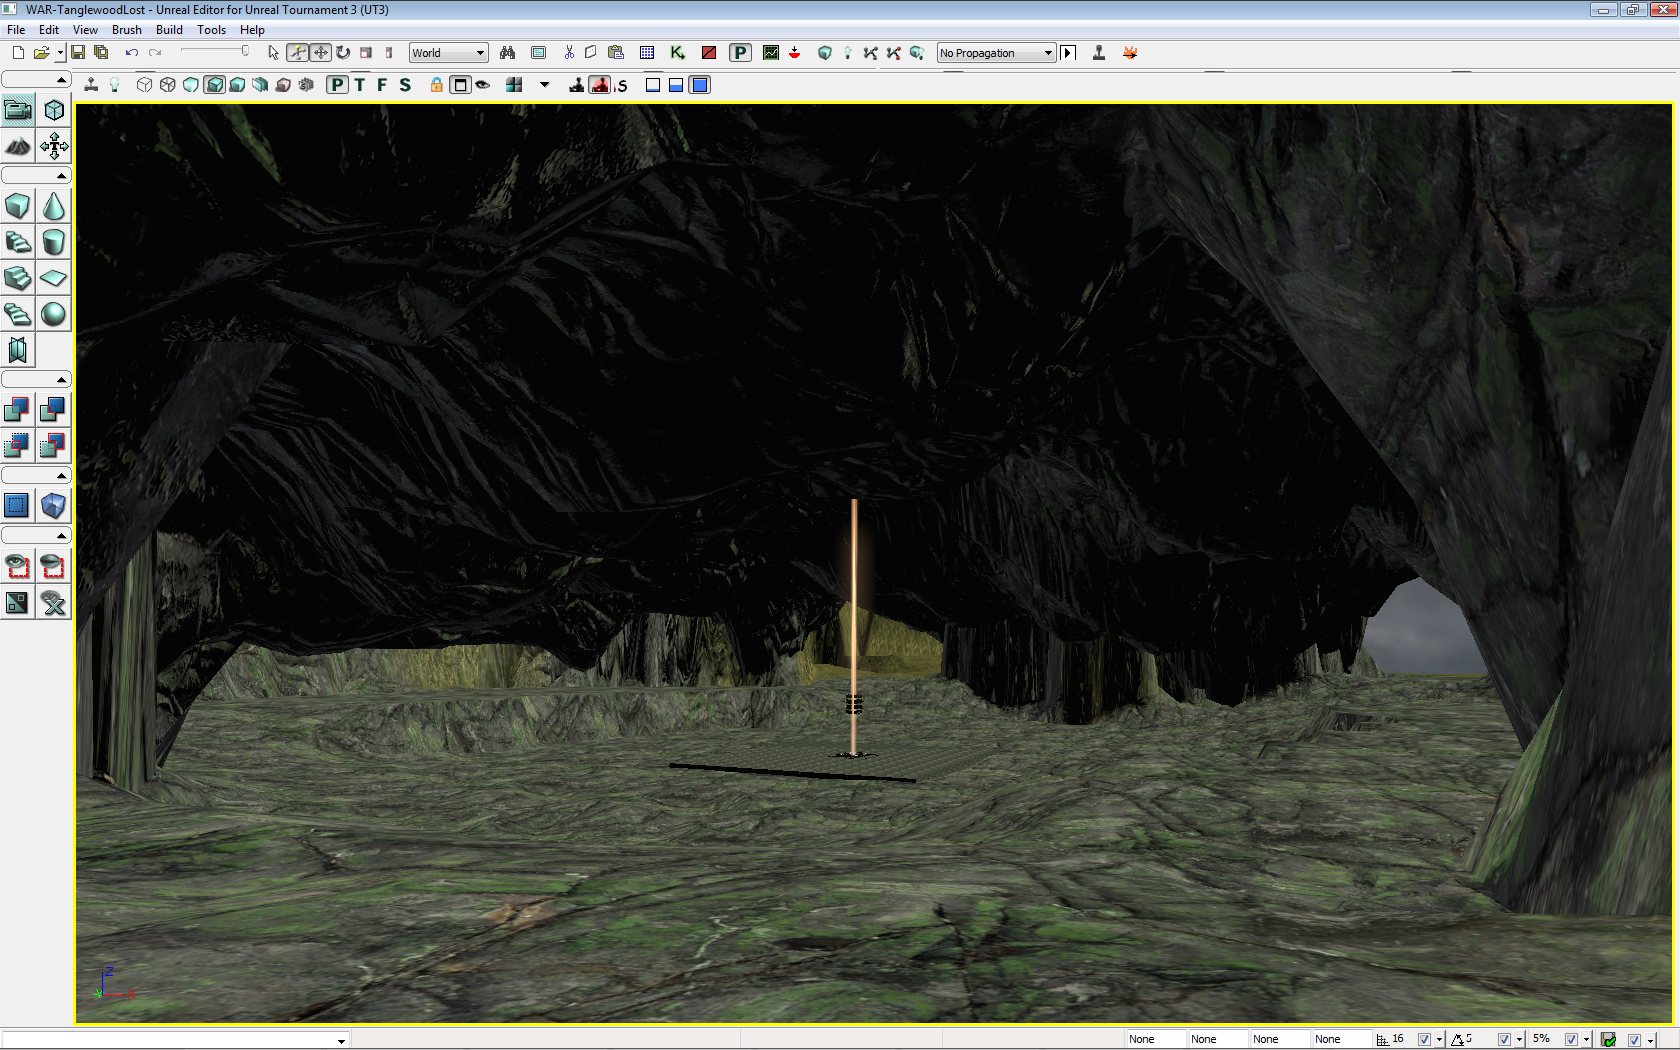The image size is (1680, 1050).
Task: Activate Geometry mode (cube icon)
Action: [x=54, y=110]
